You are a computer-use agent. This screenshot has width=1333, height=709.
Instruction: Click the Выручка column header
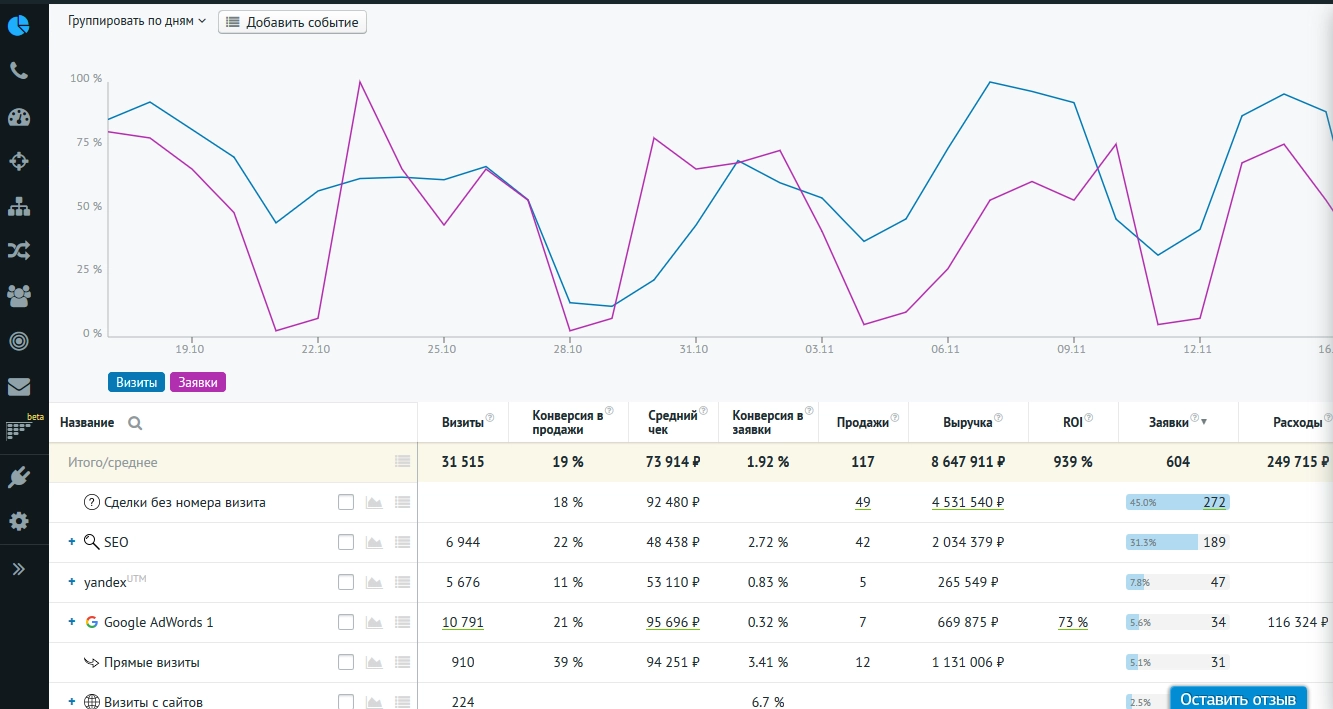pyautogui.click(x=966, y=422)
